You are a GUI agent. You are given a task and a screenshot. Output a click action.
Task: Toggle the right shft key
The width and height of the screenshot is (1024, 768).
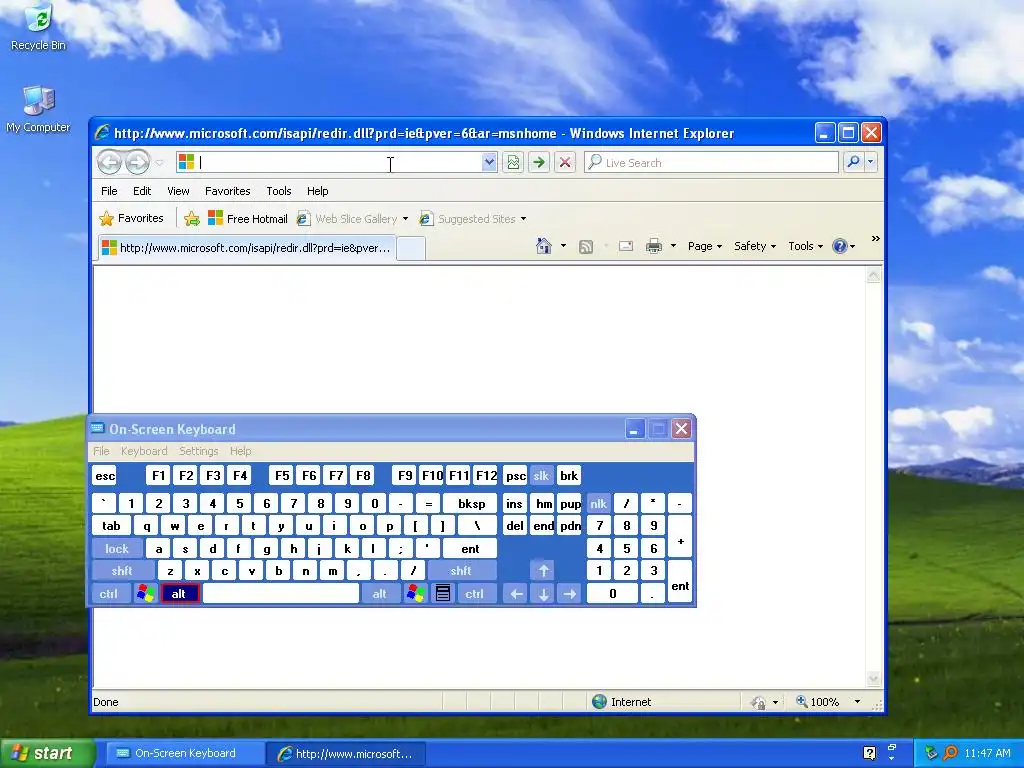coord(461,571)
